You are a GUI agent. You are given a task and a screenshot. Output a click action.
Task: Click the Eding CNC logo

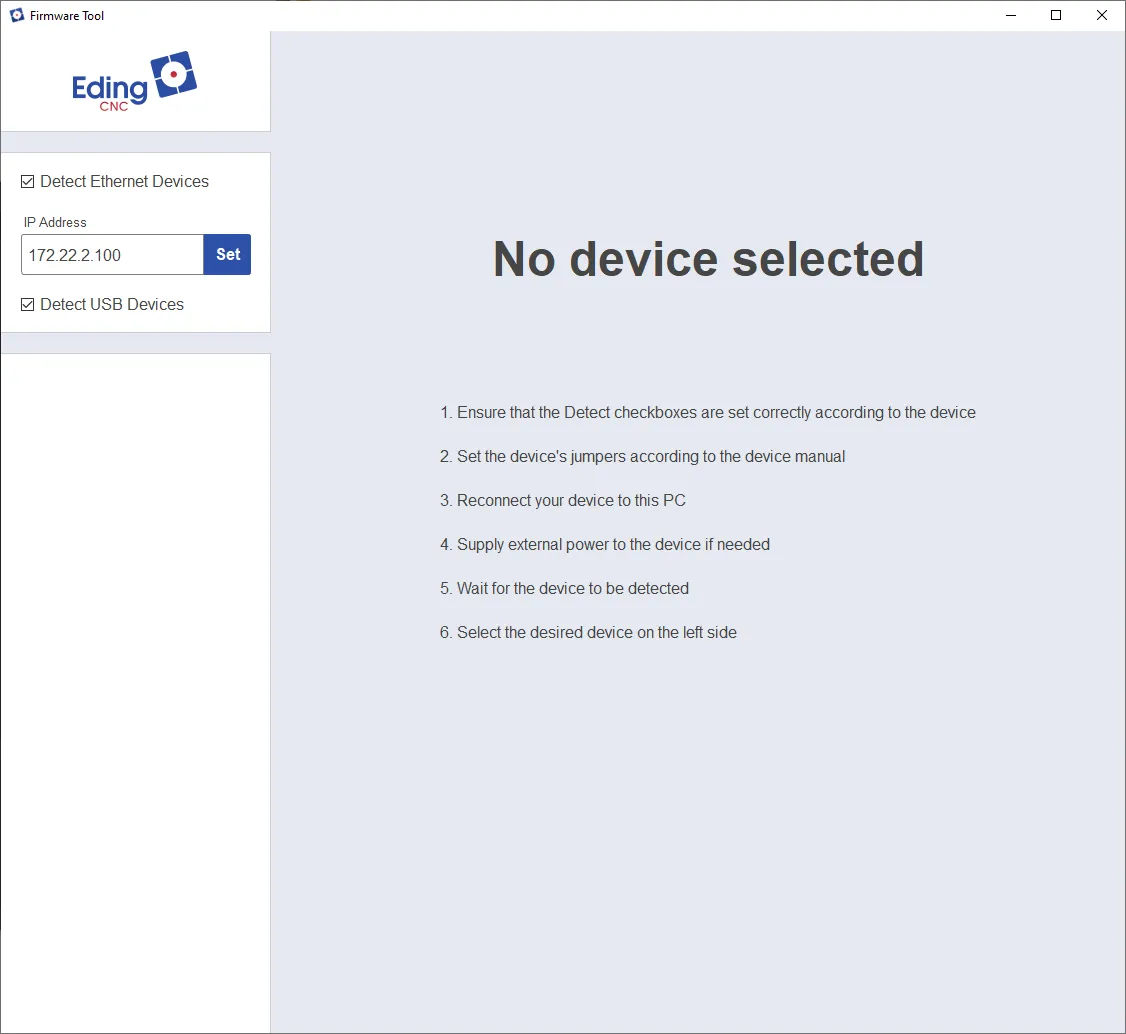pos(134,81)
